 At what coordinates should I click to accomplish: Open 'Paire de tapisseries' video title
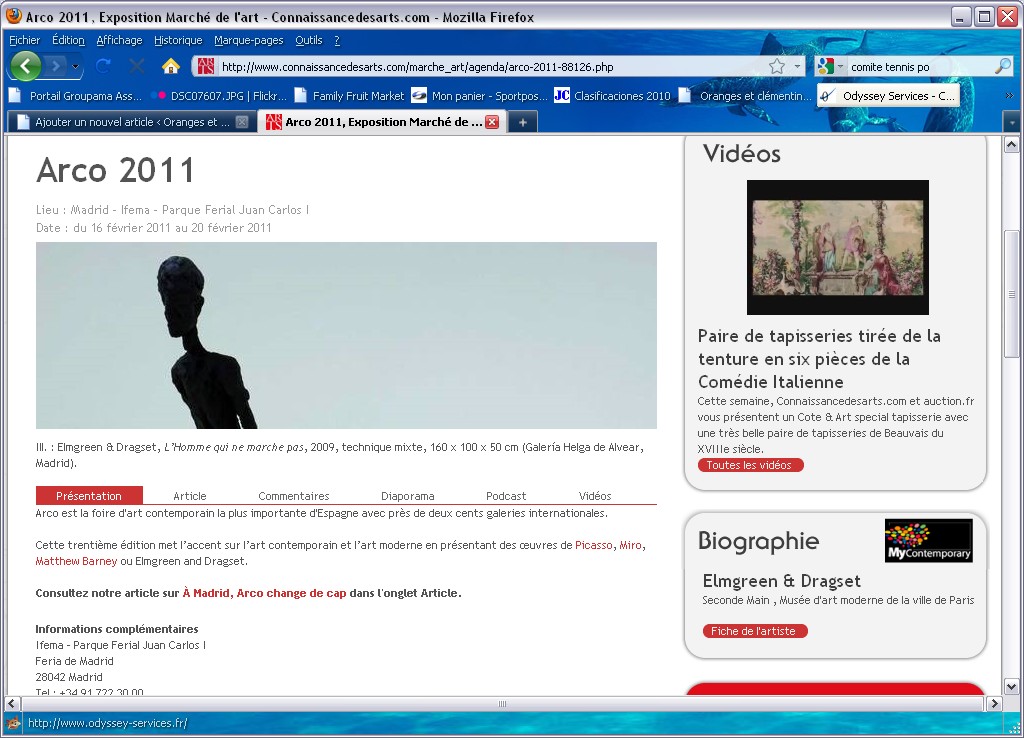tap(819, 359)
